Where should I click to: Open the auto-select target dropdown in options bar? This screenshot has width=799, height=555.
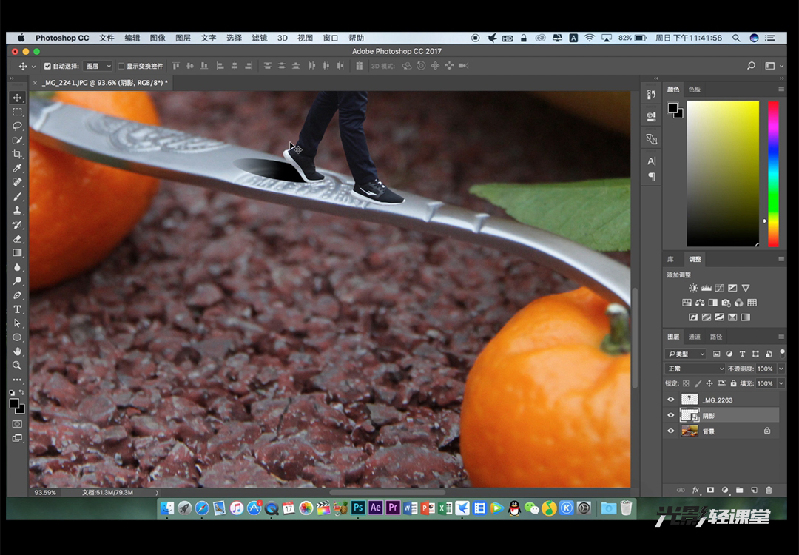pyautogui.click(x=97, y=66)
